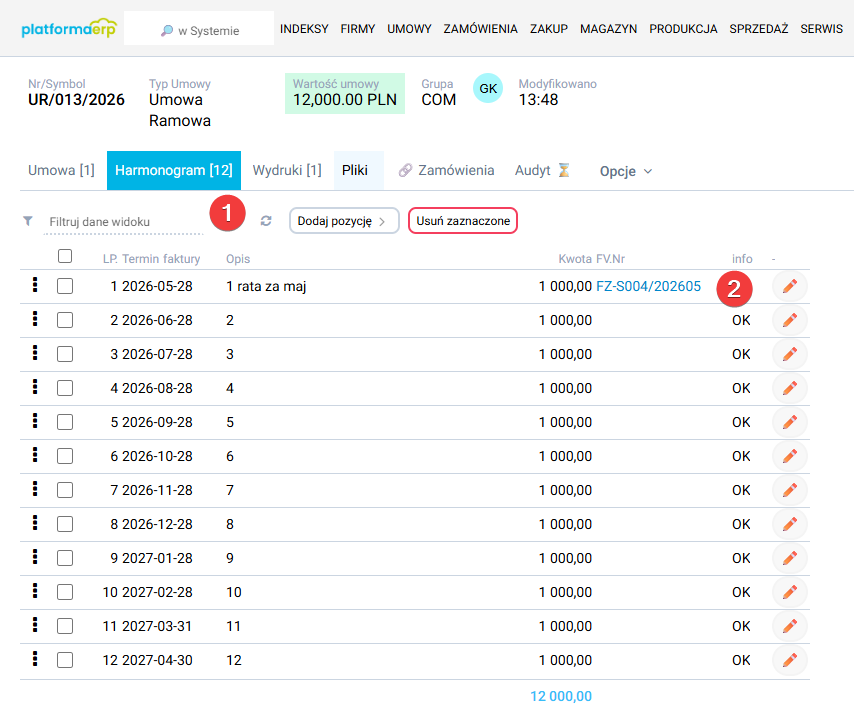Open the SERWIS menu

point(821,29)
